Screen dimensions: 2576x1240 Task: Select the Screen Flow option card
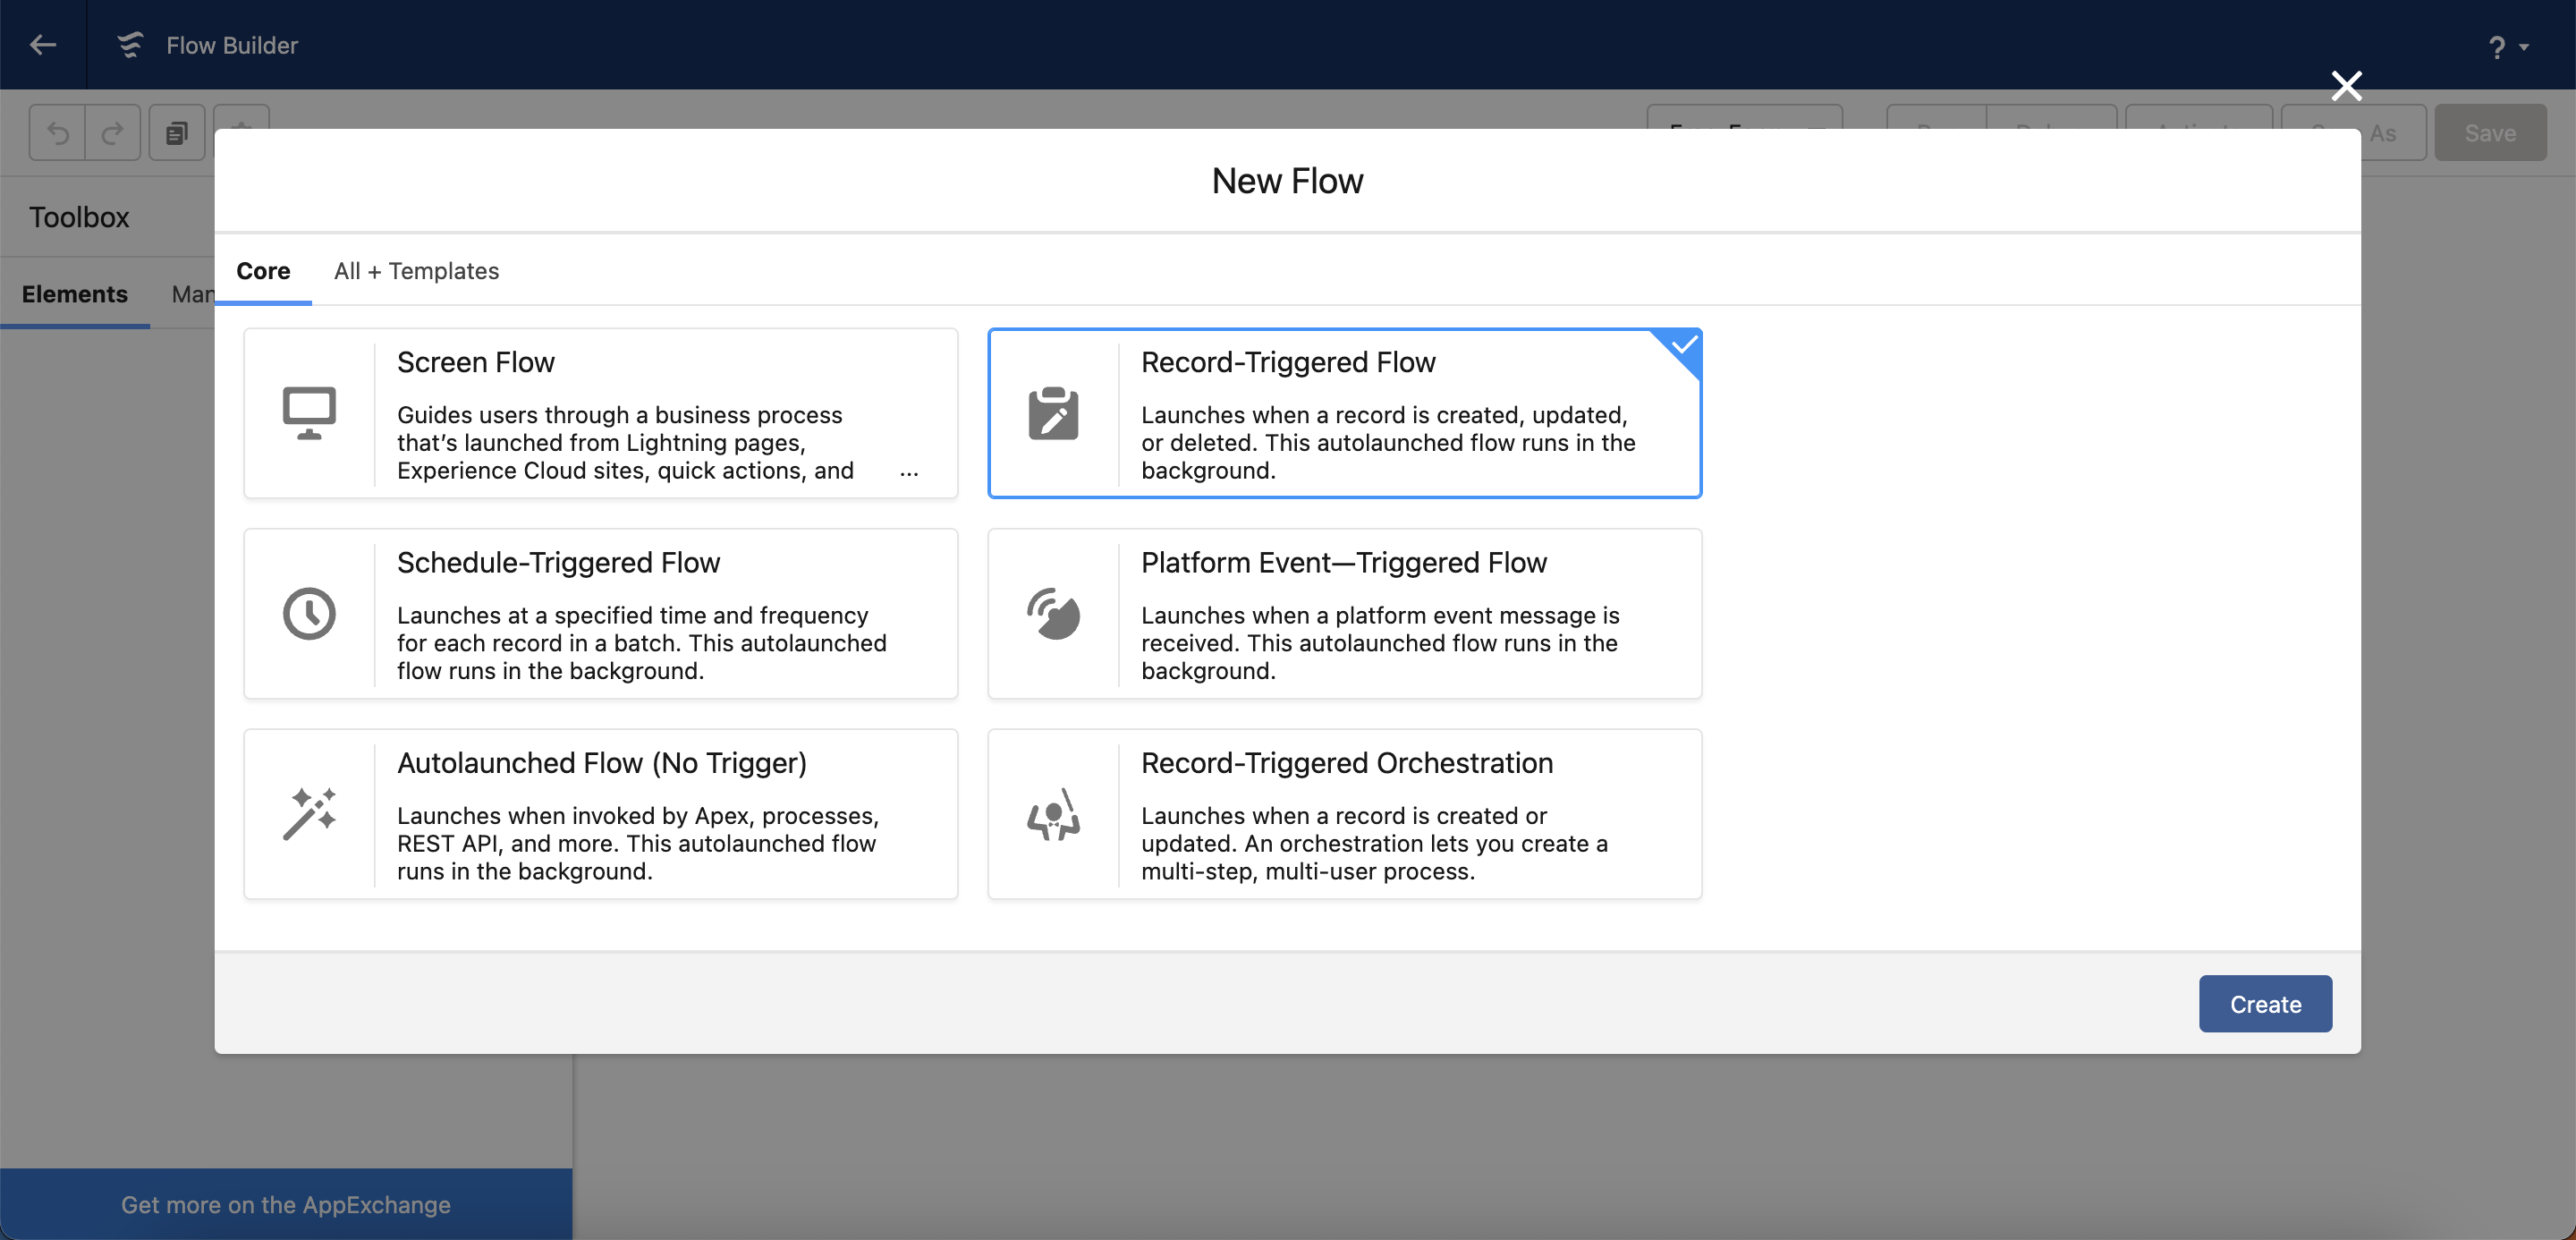coord(600,413)
